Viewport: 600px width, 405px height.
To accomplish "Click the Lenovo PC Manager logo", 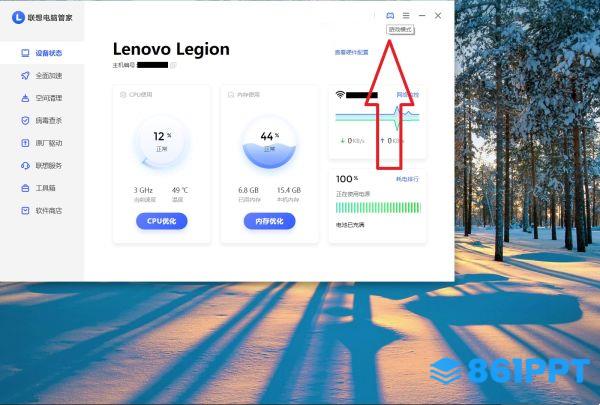I will click(18, 17).
